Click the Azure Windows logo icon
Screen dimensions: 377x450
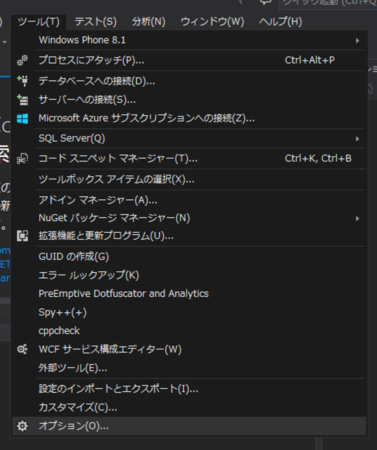[22, 118]
